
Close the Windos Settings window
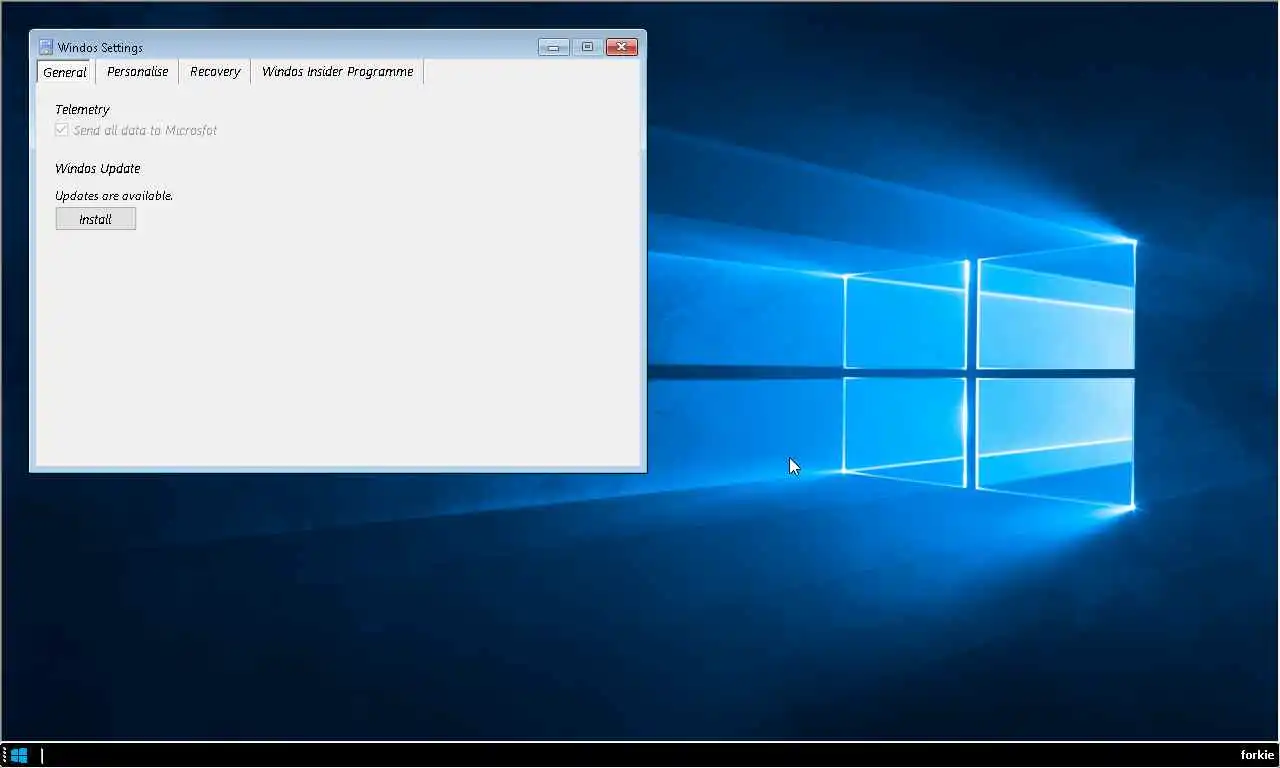[x=622, y=47]
